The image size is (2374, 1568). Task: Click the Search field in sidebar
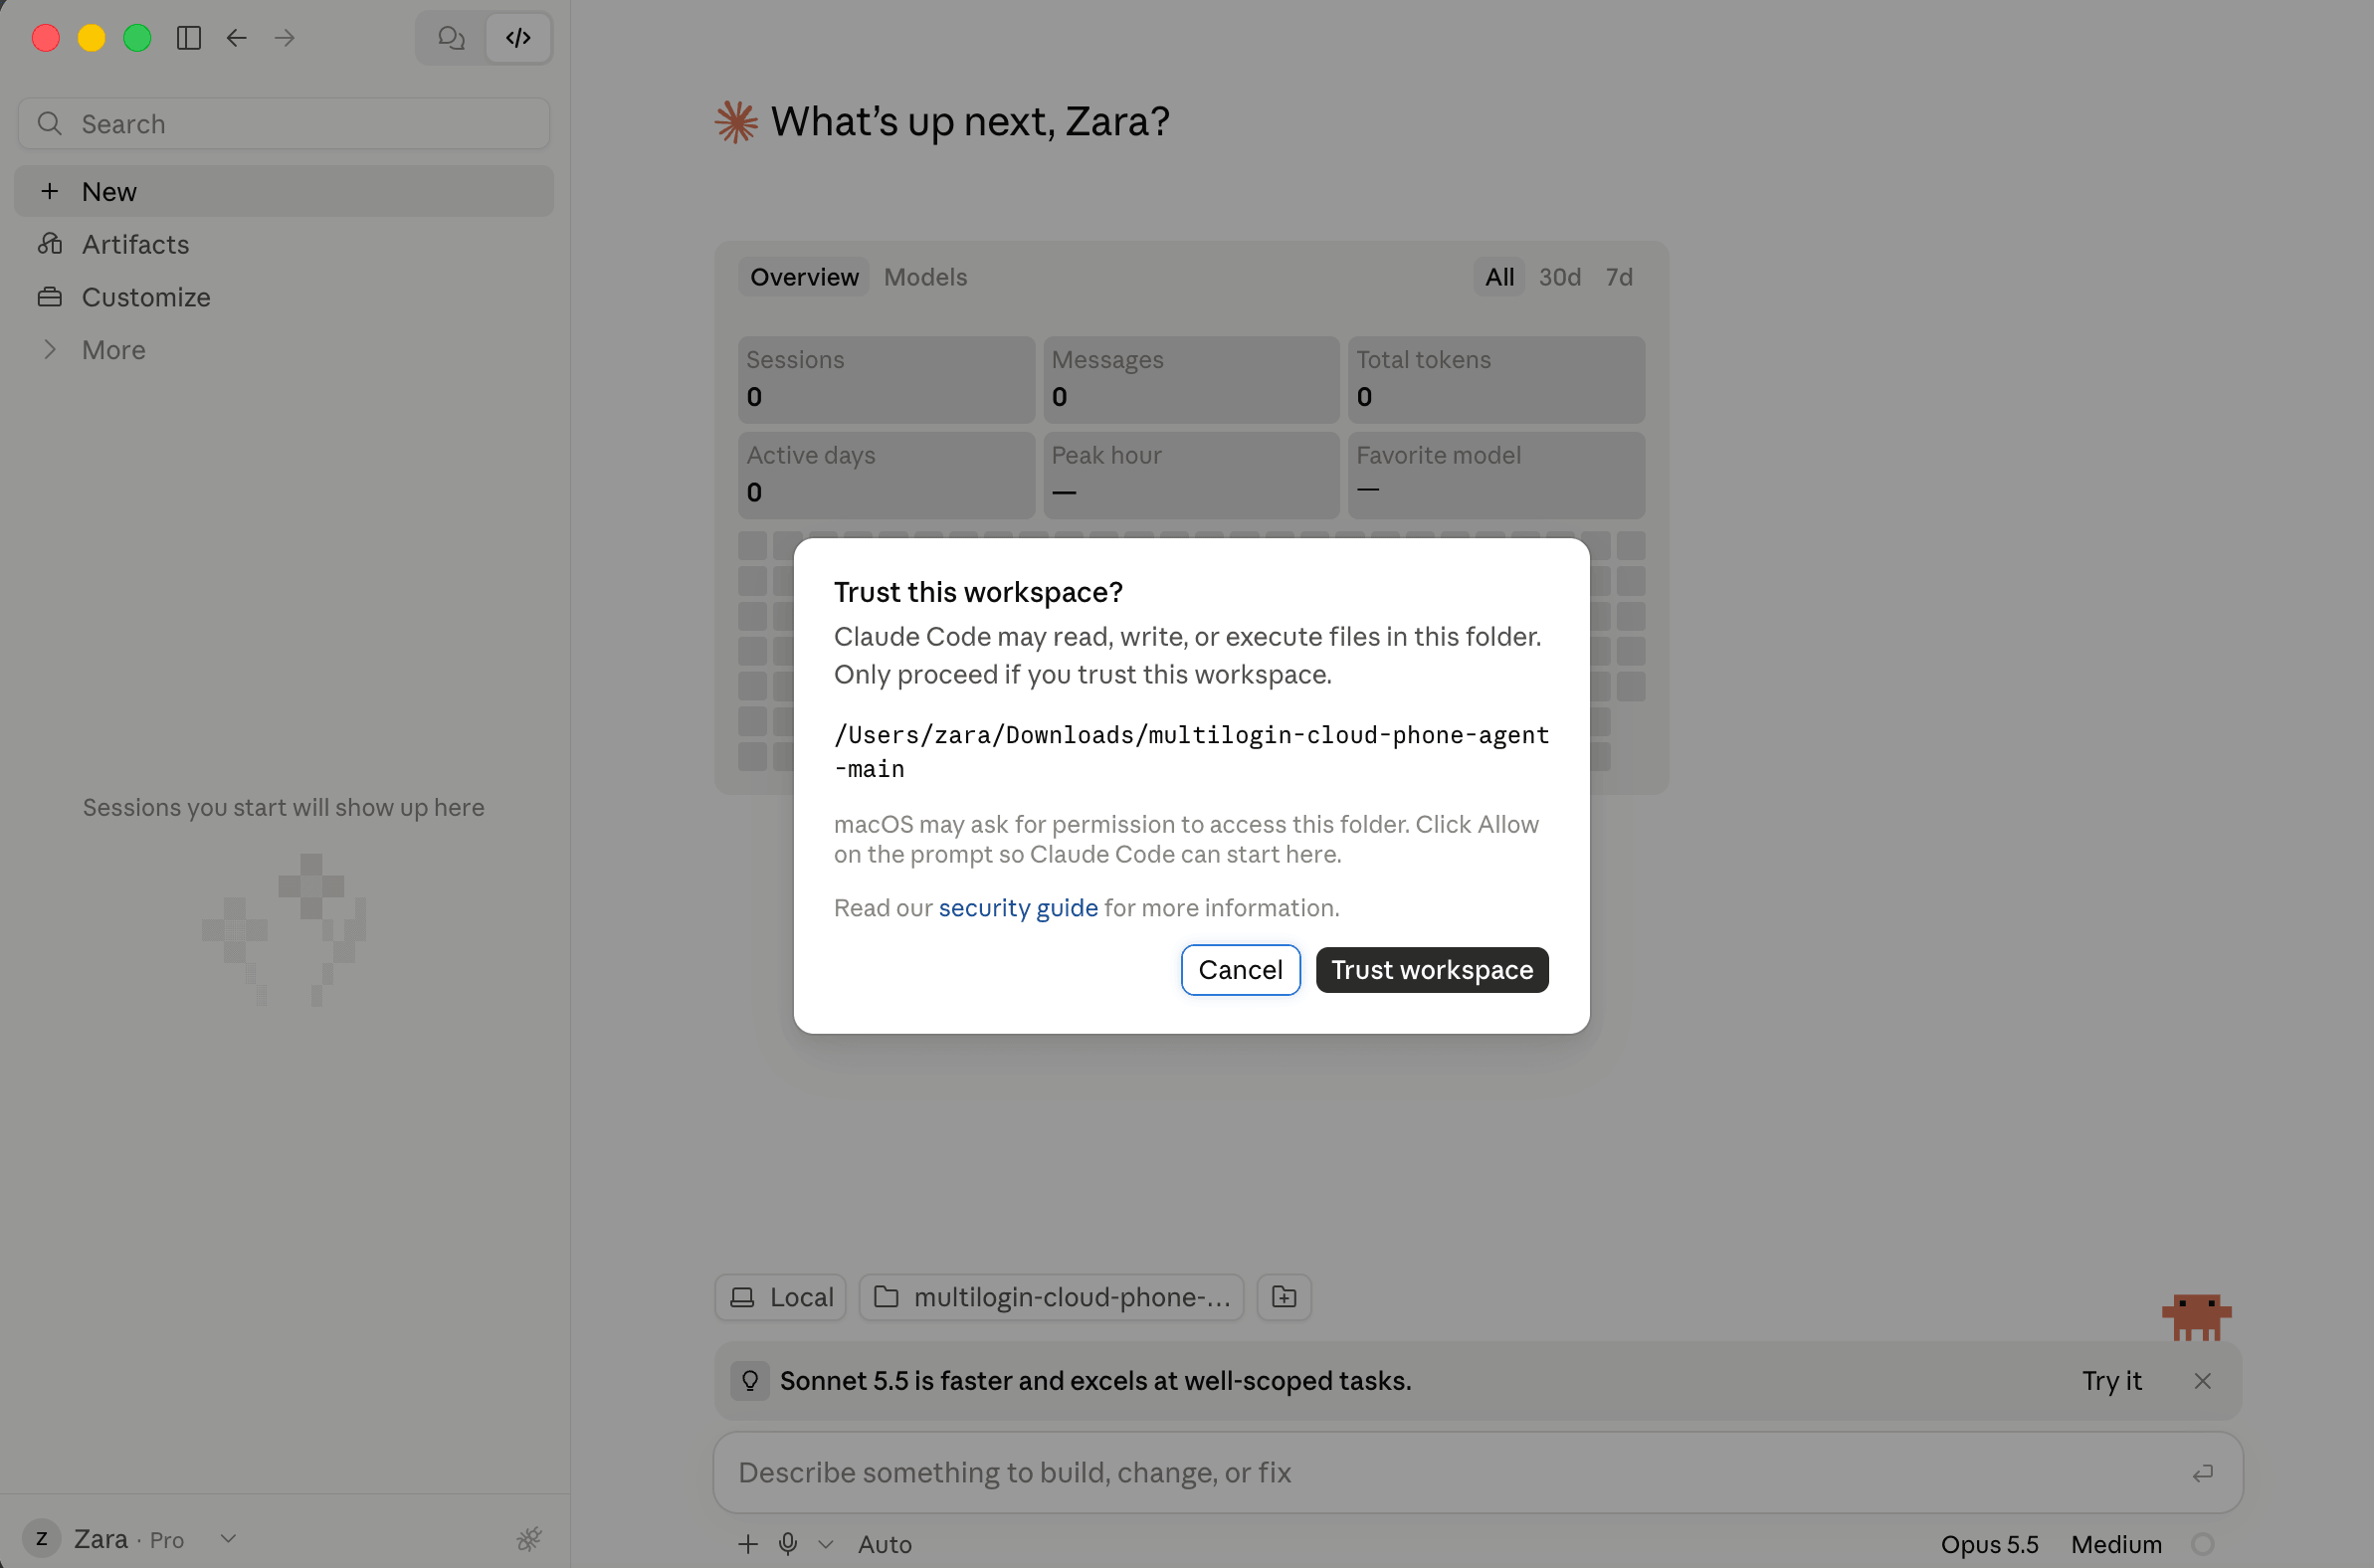coord(284,124)
